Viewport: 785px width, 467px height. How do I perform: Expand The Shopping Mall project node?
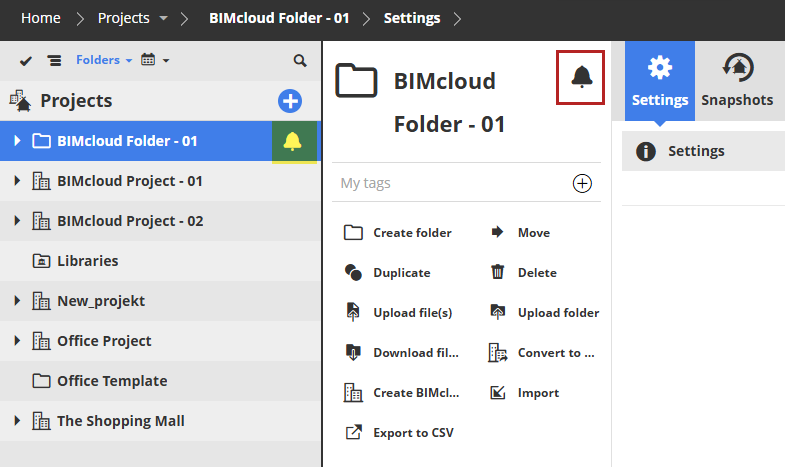pos(17,421)
